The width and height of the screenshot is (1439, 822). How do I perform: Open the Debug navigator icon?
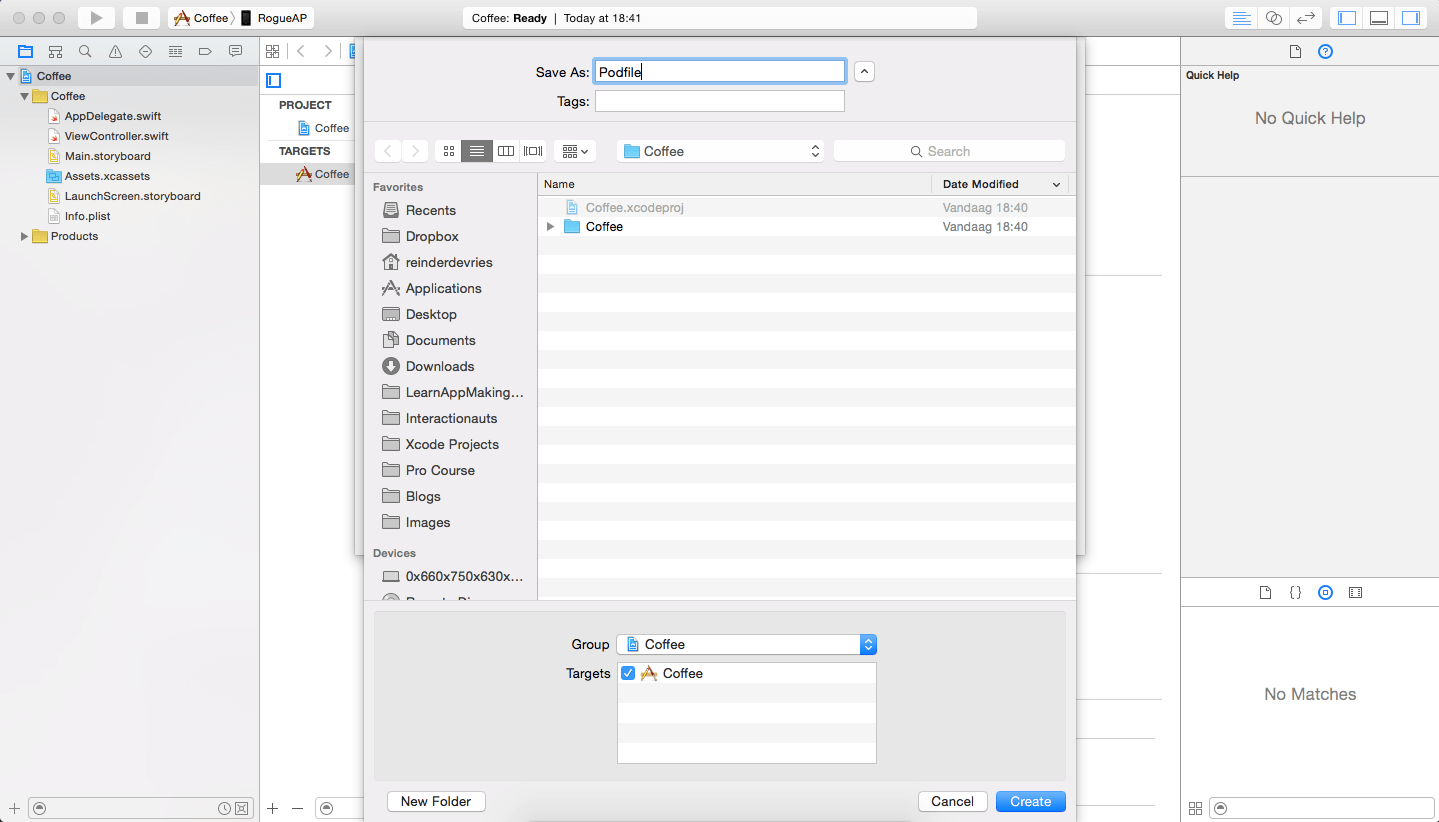(175, 51)
